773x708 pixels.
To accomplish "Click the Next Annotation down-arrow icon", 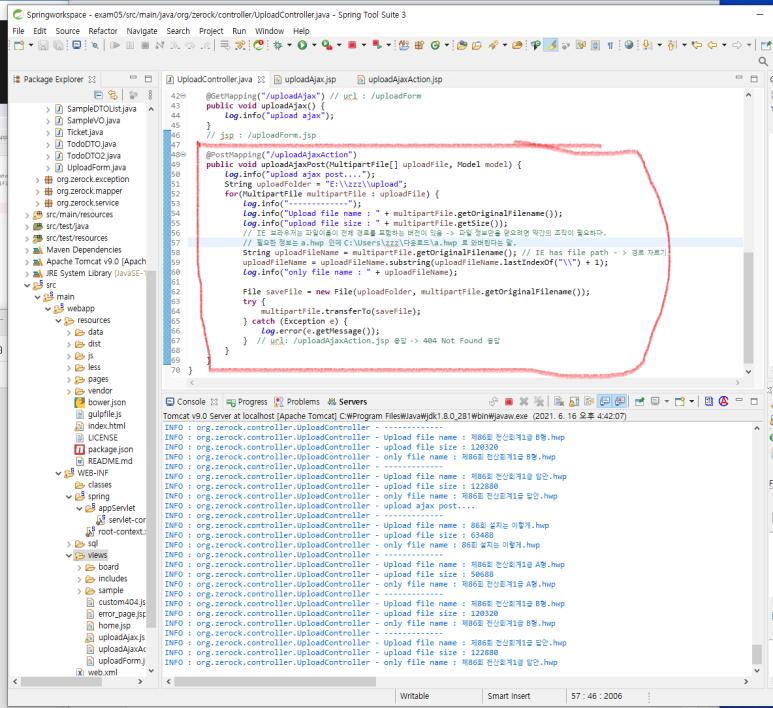I will (x=646, y=45).
